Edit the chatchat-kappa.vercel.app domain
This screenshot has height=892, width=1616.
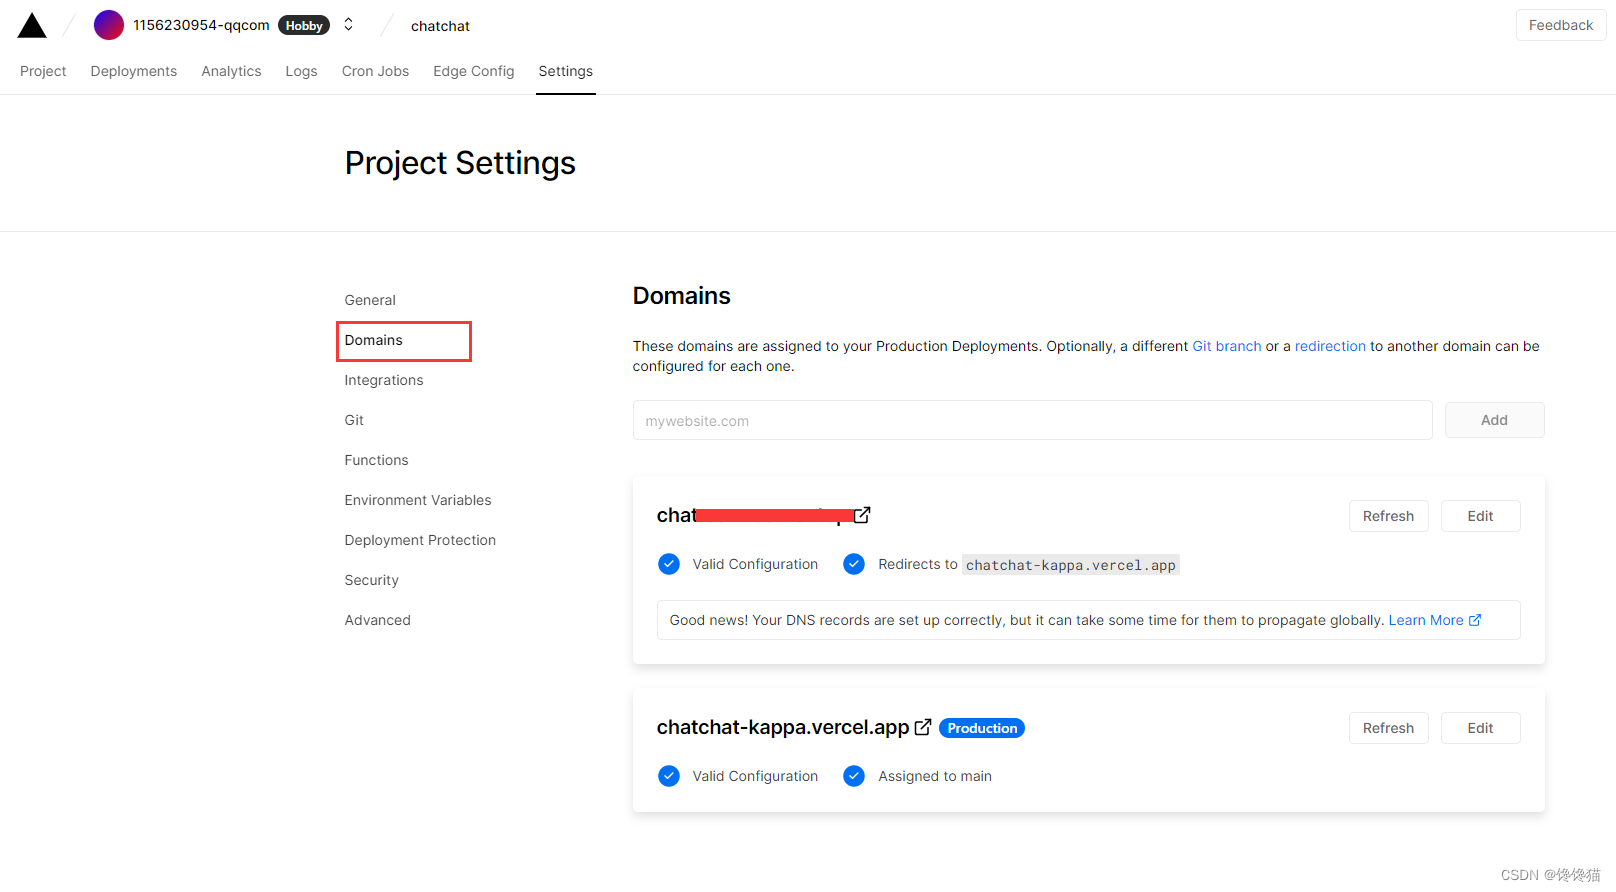[x=1480, y=728]
